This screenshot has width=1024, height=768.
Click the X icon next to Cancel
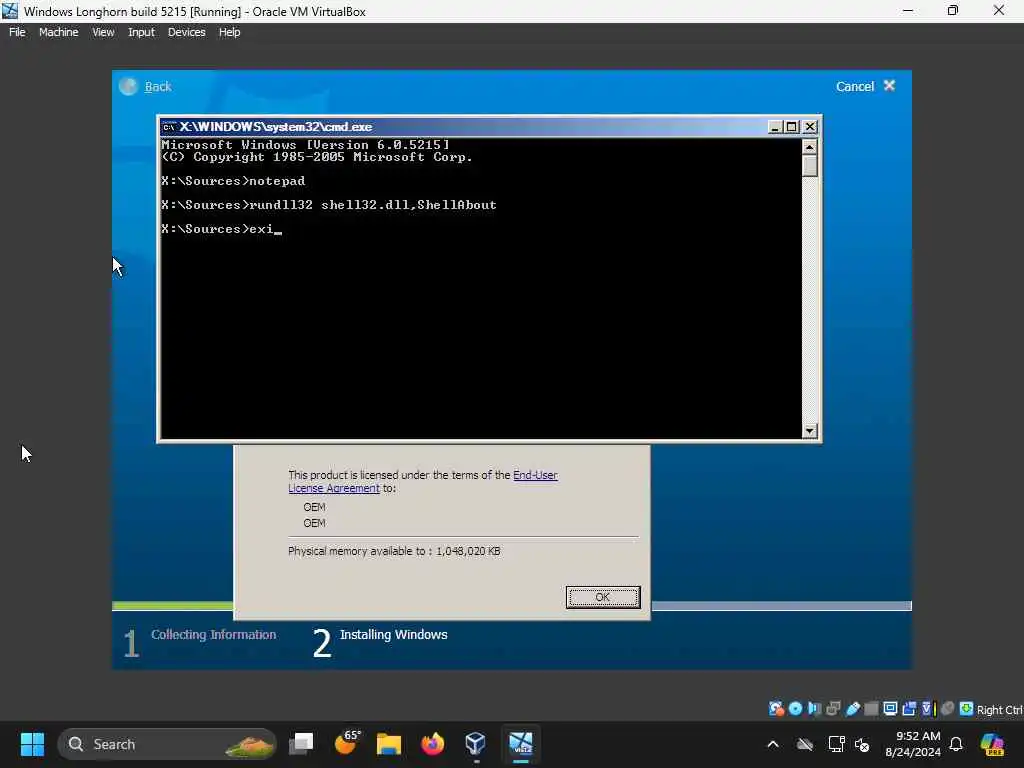(889, 86)
